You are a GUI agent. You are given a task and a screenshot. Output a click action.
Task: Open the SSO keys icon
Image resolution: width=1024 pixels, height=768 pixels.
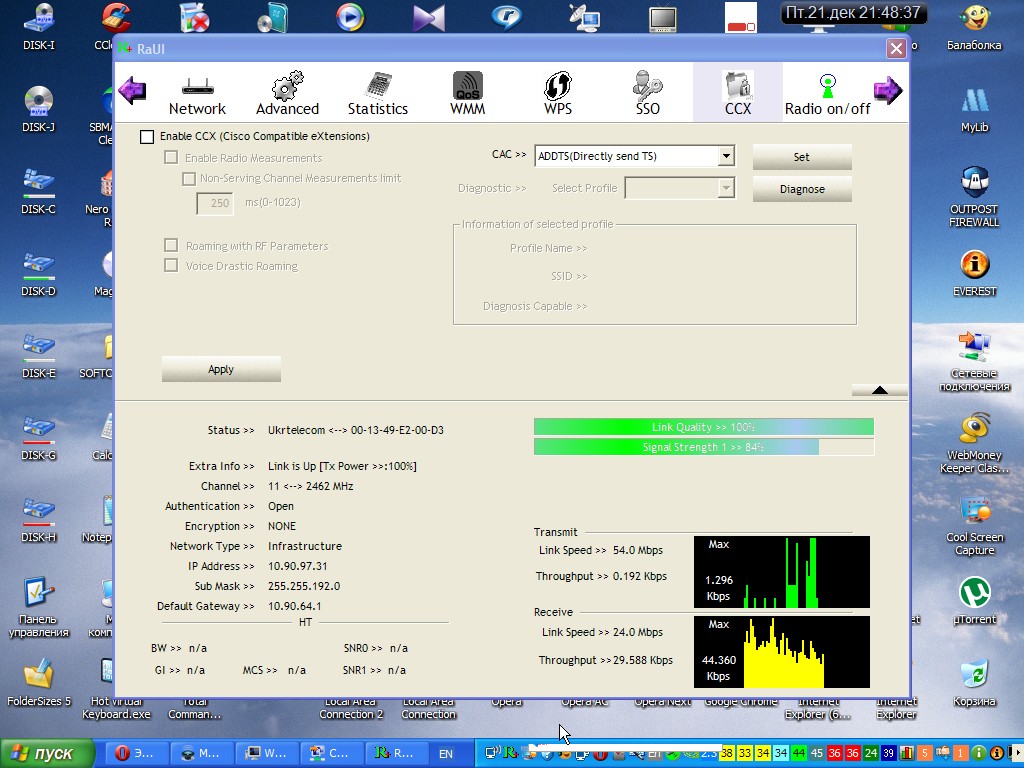pyautogui.click(x=647, y=86)
